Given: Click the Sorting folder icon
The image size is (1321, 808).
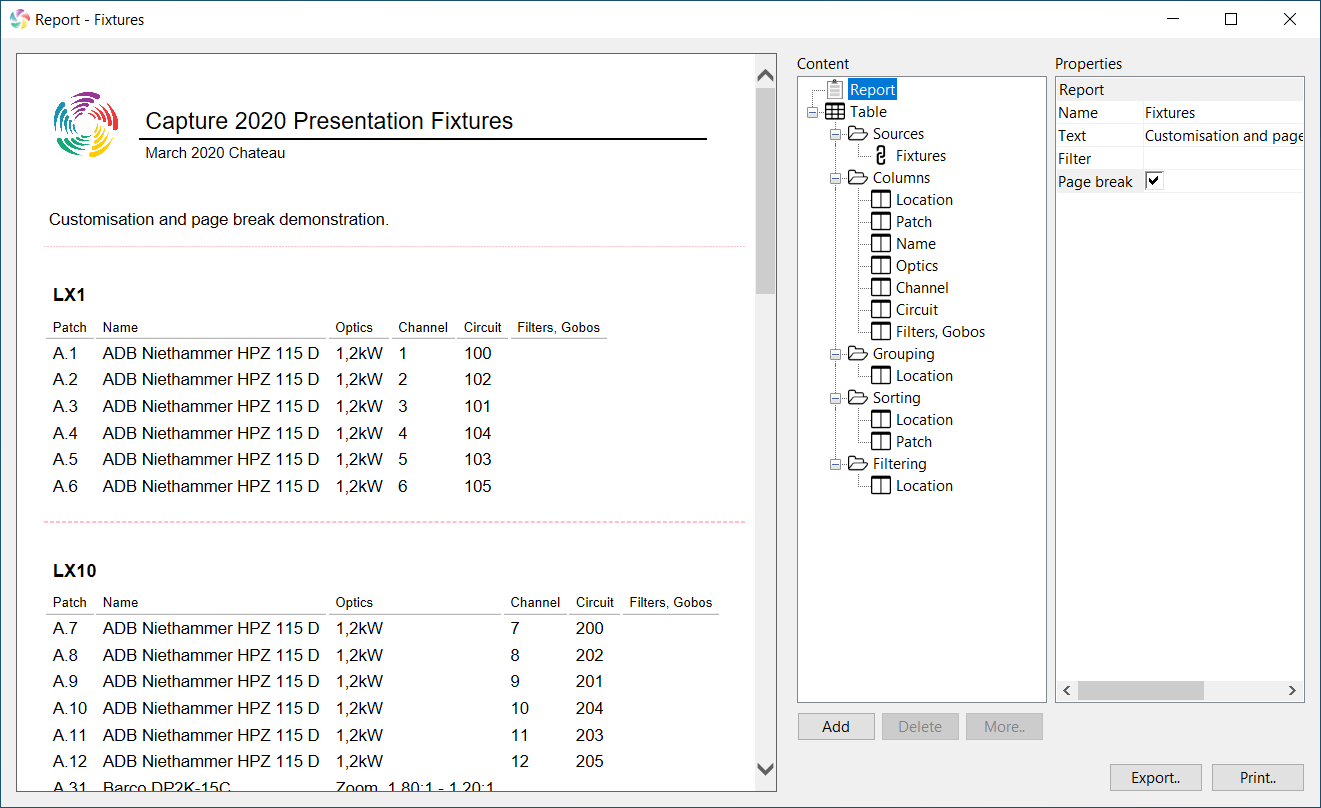Looking at the screenshot, I should click(858, 398).
